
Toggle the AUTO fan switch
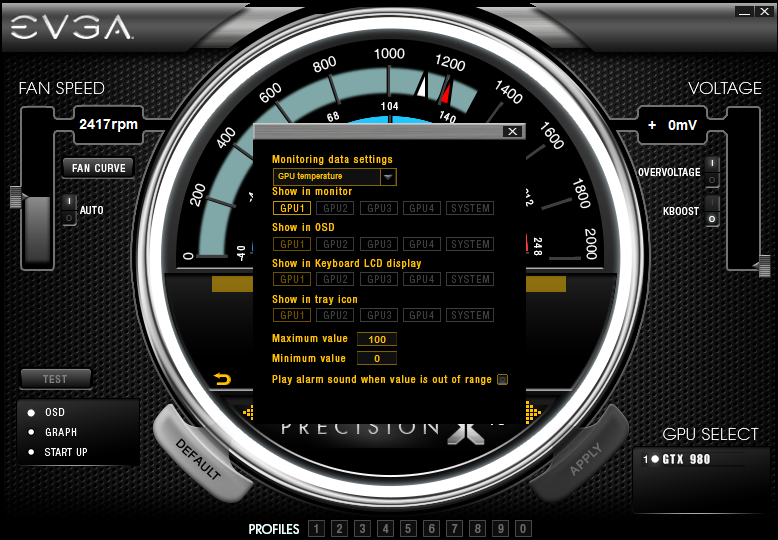tap(69, 210)
